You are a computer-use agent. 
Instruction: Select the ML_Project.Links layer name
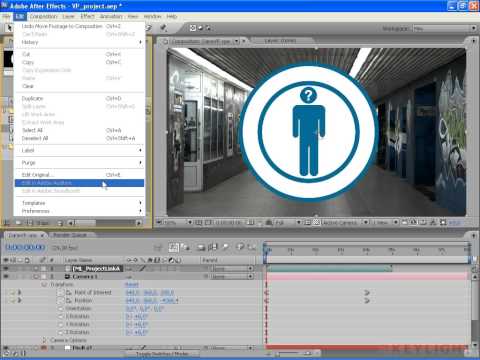coord(96,268)
